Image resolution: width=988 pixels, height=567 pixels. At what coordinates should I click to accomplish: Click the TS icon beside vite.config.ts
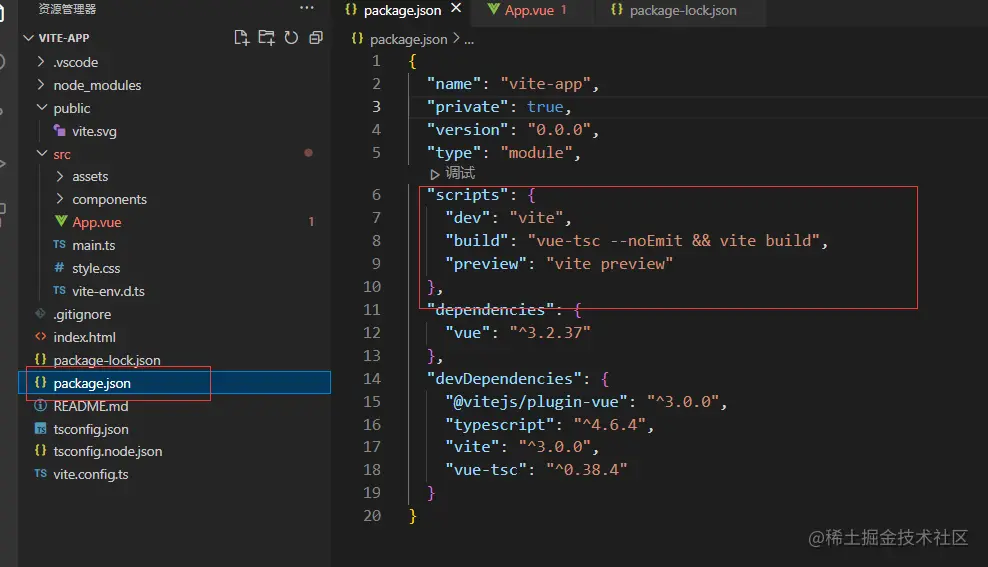(40, 473)
